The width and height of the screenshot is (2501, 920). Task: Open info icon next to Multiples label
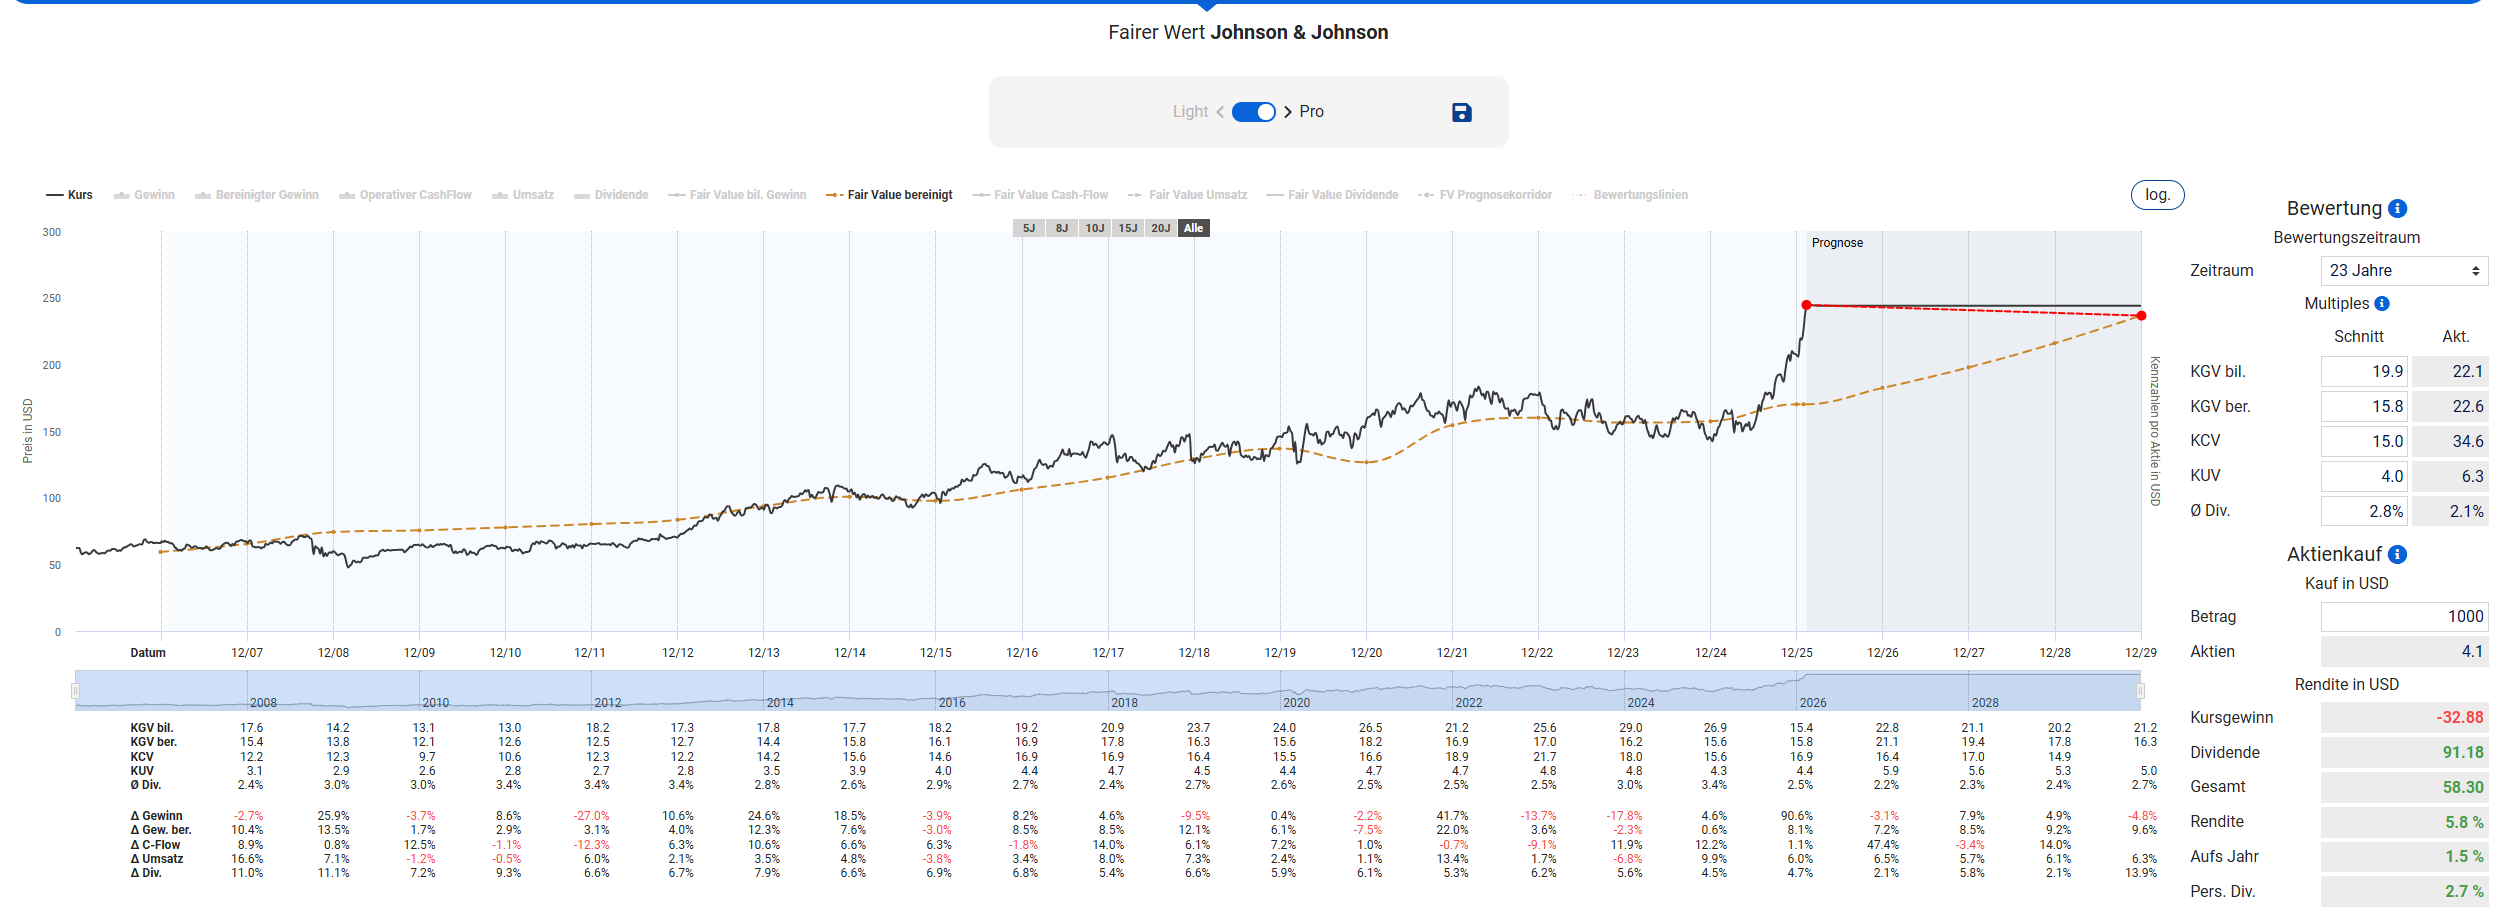[x=2382, y=304]
